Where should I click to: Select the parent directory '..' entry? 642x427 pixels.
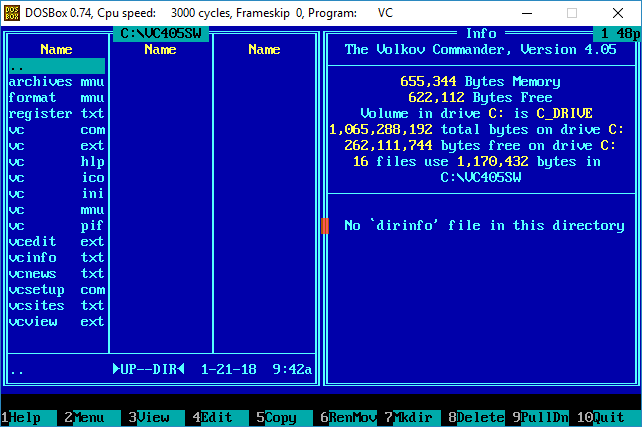[x=56, y=66]
